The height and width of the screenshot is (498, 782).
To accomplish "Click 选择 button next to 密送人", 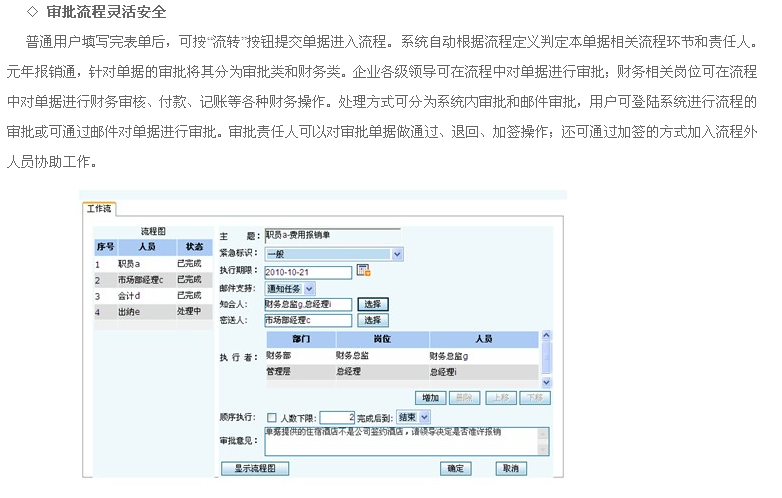I will [372, 321].
